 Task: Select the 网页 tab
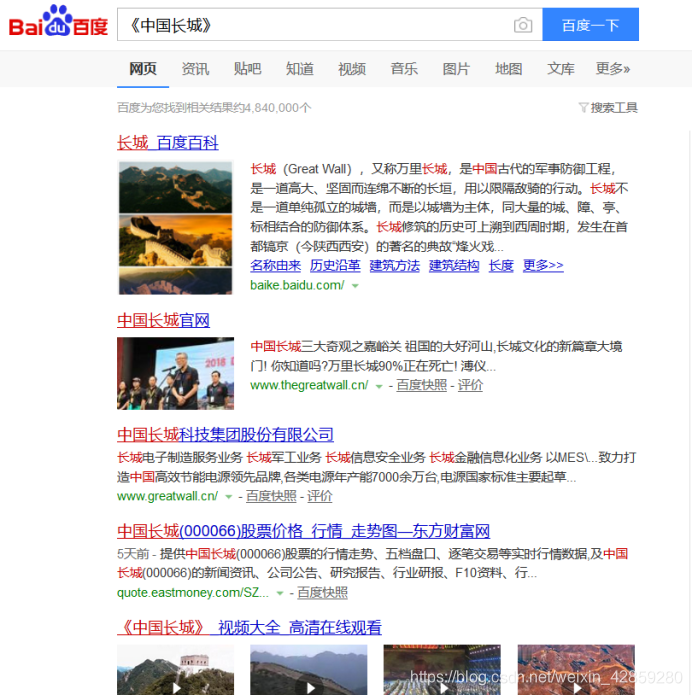click(x=143, y=69)
